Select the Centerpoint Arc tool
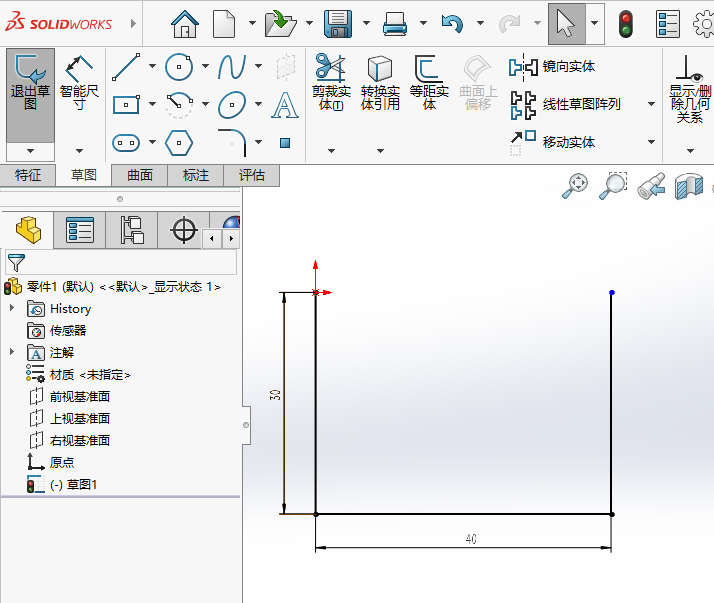Image resolution: width=714 pixels, height=603 pixels. click(179, 105)
